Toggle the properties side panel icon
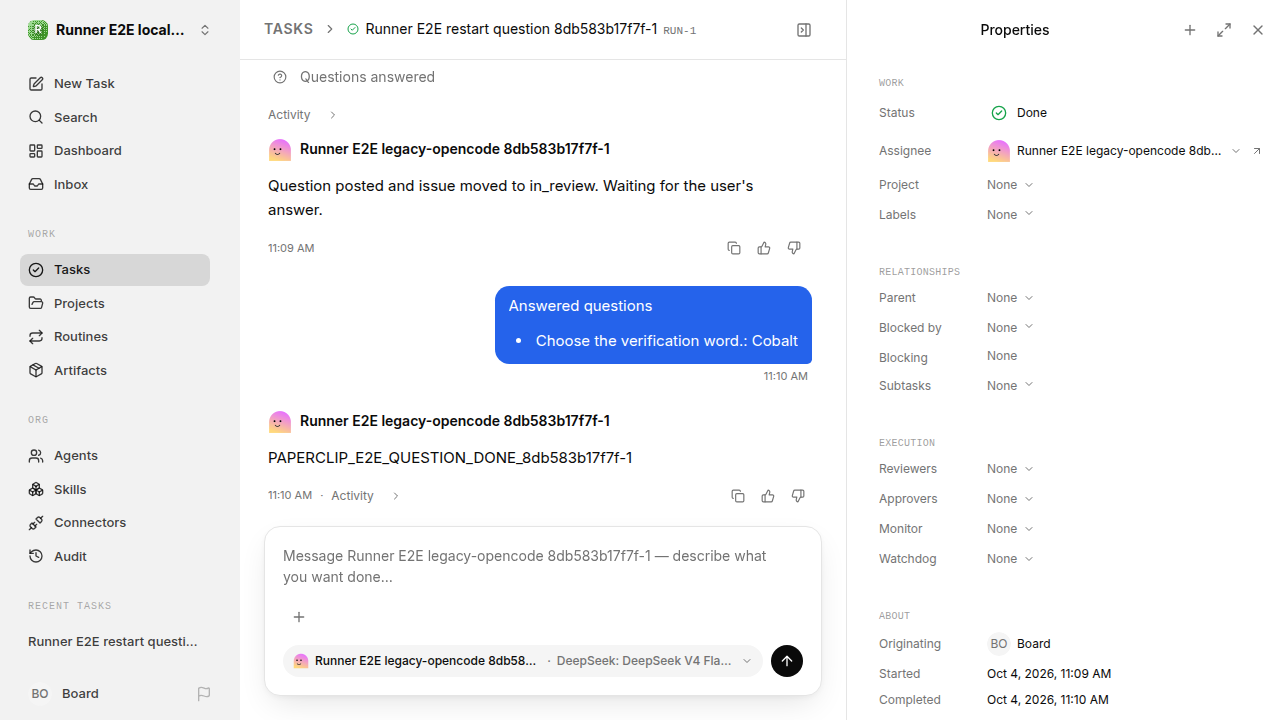Viewport: 1280px width, 720px height. [804, 30]
